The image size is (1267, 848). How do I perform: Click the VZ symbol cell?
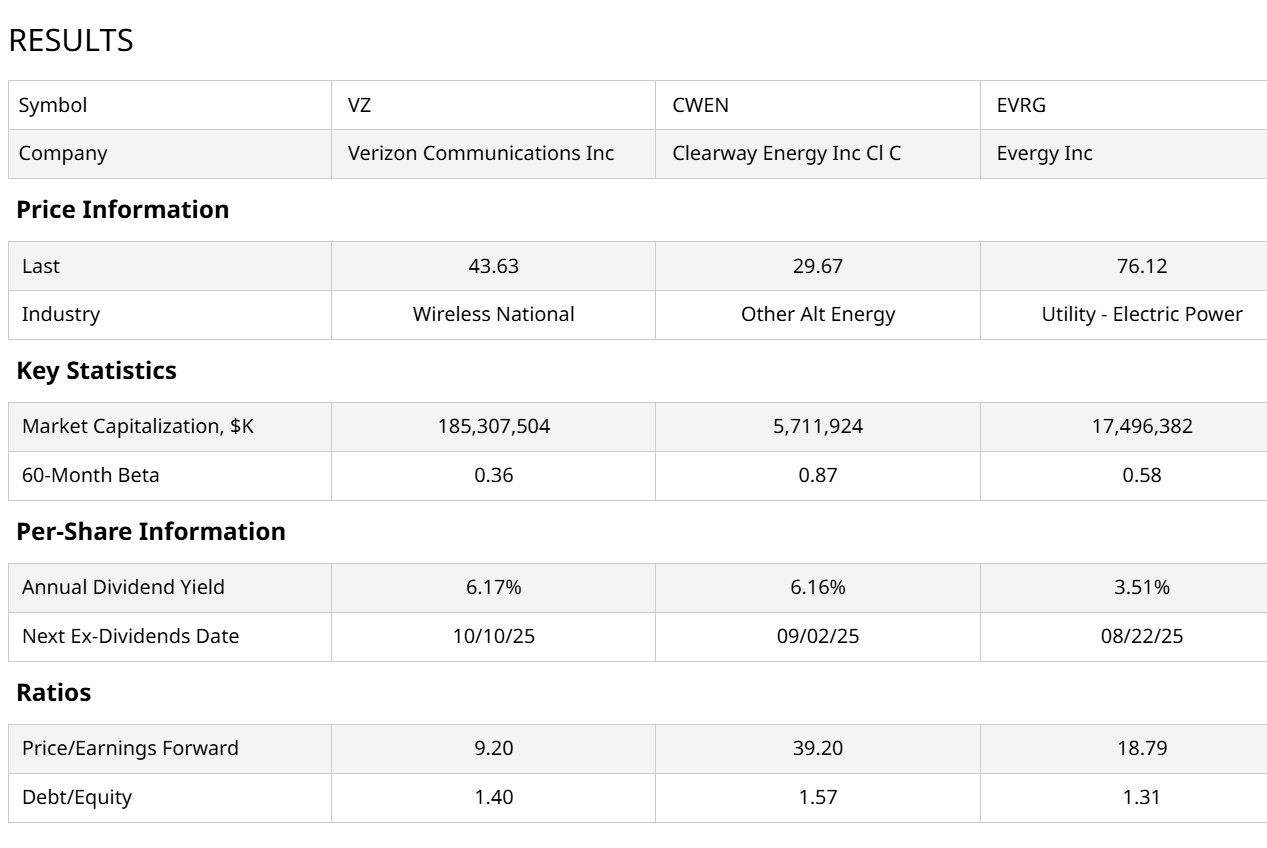coord(359,105)
